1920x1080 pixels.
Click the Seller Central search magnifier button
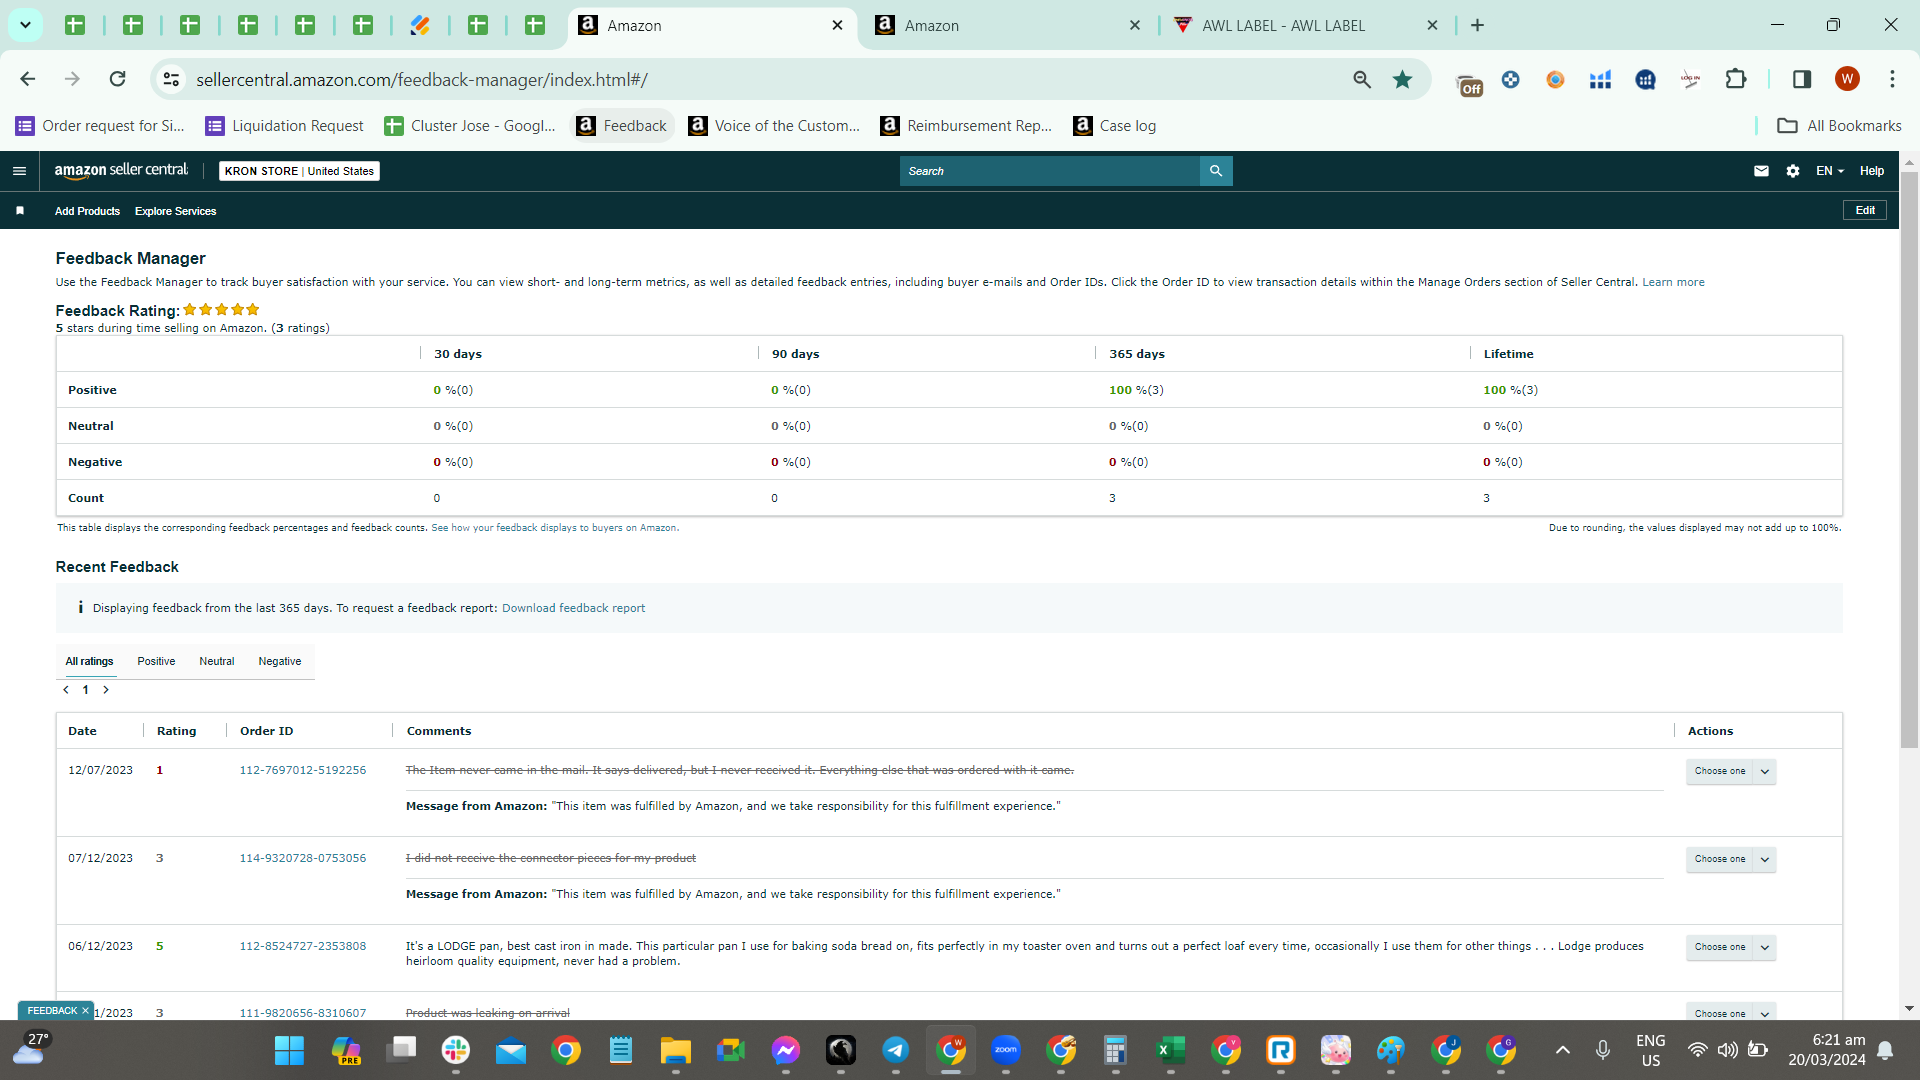coord(1216,171)
